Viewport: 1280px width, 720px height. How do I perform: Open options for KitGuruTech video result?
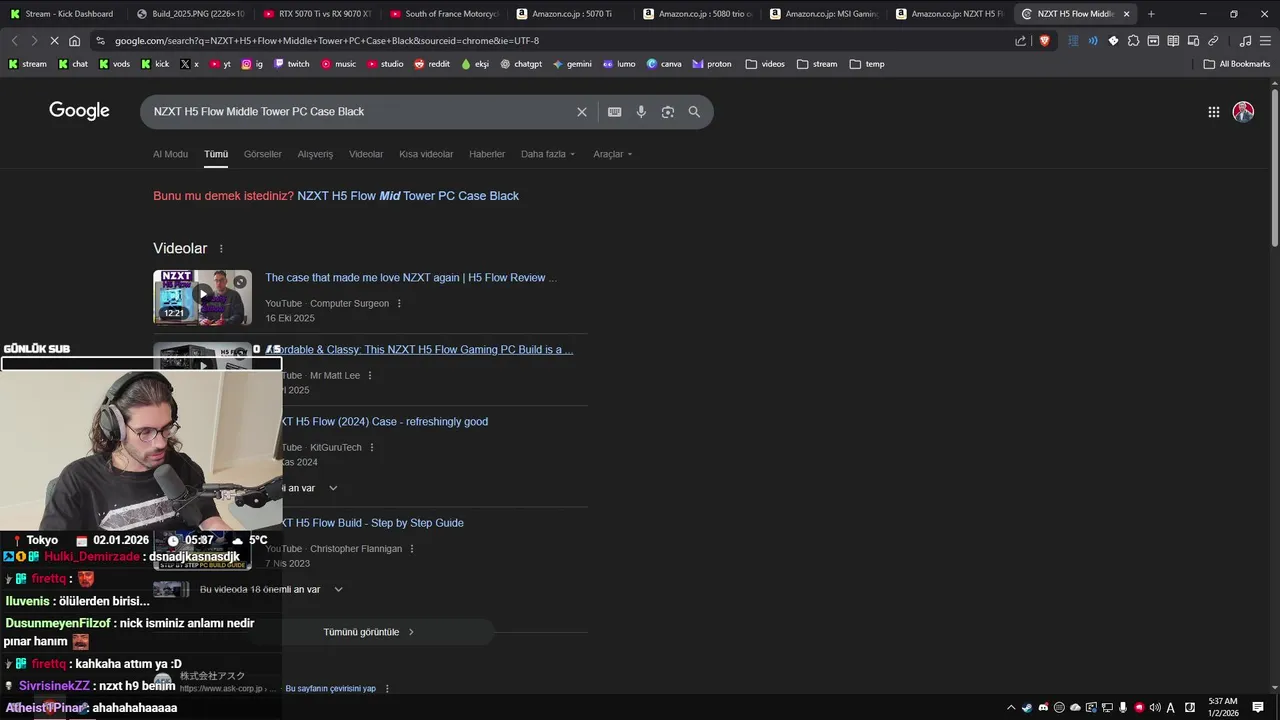tap(372, 448)
